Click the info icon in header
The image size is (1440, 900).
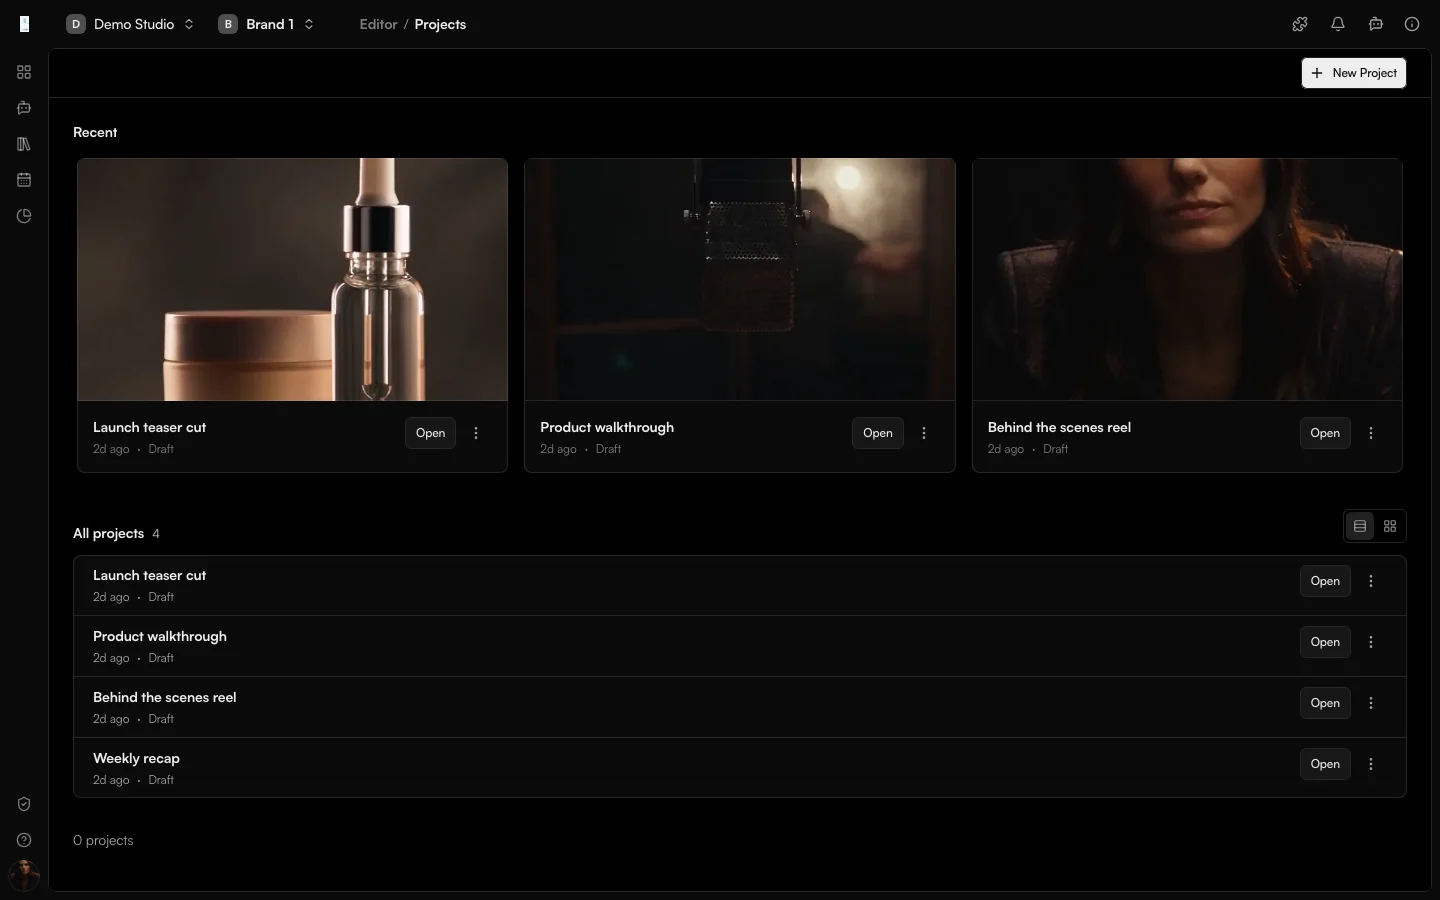pos(1412,24)
